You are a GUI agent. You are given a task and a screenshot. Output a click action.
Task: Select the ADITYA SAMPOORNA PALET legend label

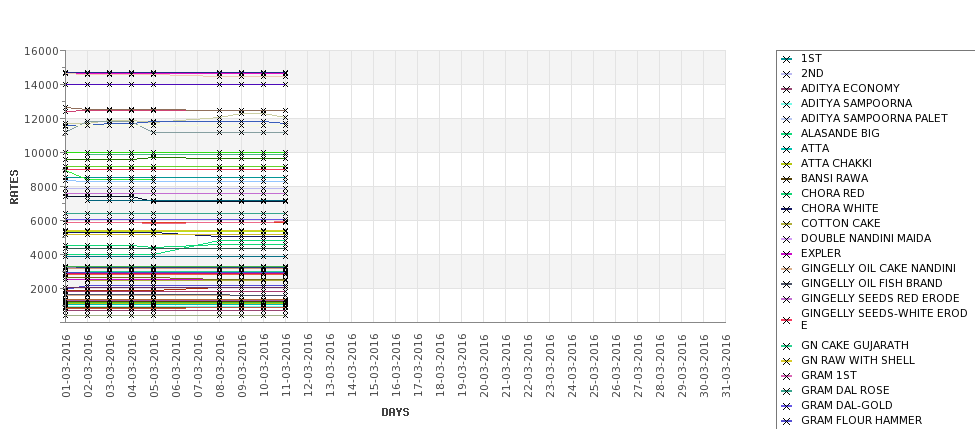[874, 118]
